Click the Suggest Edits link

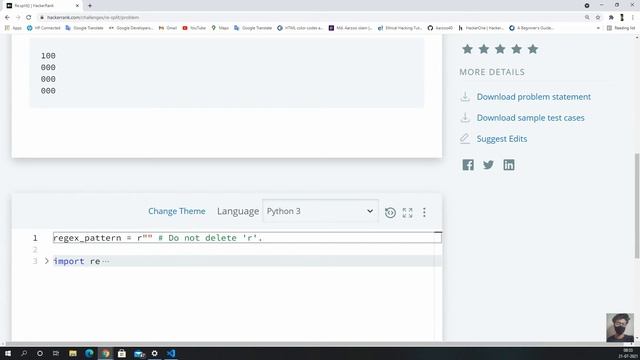[x=502, y=139]
